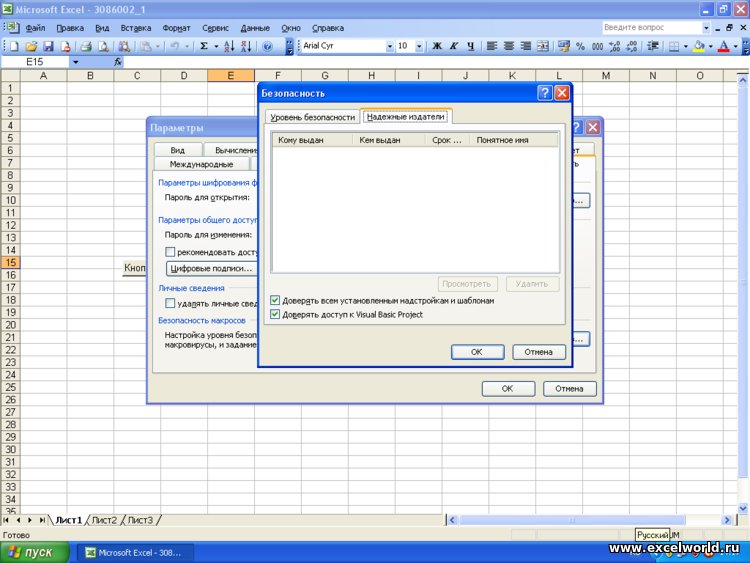Apply yellow fill color bucket
The image size is (750, 563).
[x=699, y=46]
